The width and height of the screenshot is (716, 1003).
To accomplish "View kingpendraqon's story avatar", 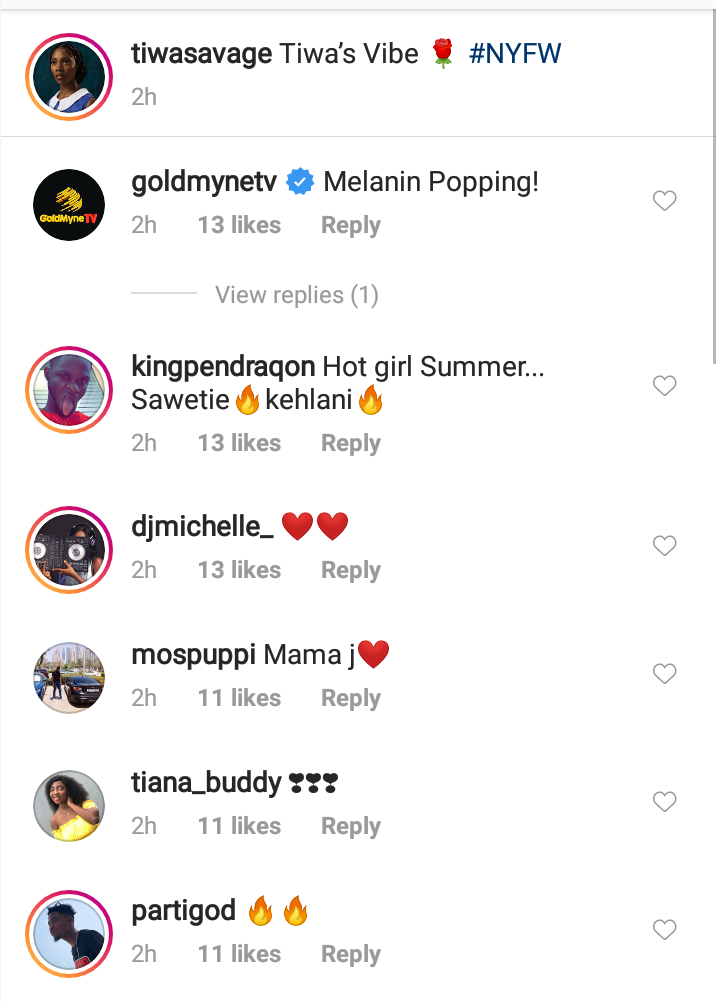I will click(69, 390).
